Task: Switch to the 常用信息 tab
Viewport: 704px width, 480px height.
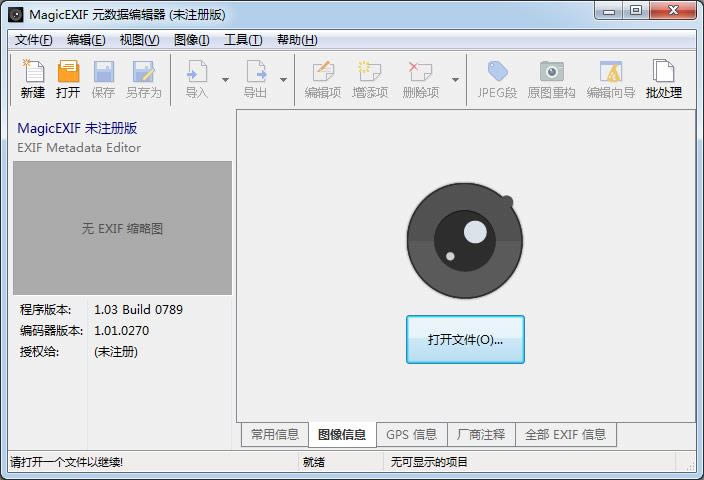Action: tap(275, 434)
